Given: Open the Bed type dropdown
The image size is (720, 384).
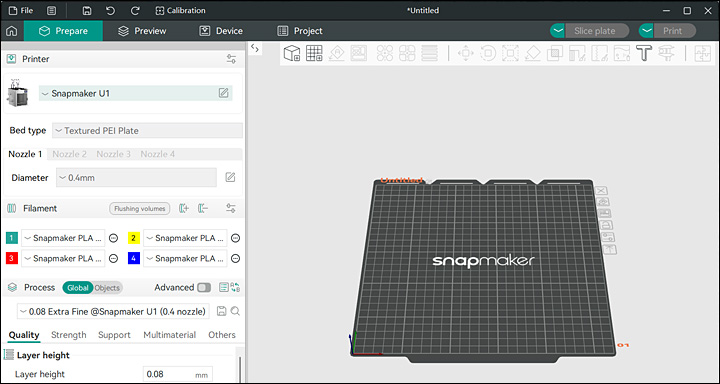Looking at the screenshot, I should [147, 130].
